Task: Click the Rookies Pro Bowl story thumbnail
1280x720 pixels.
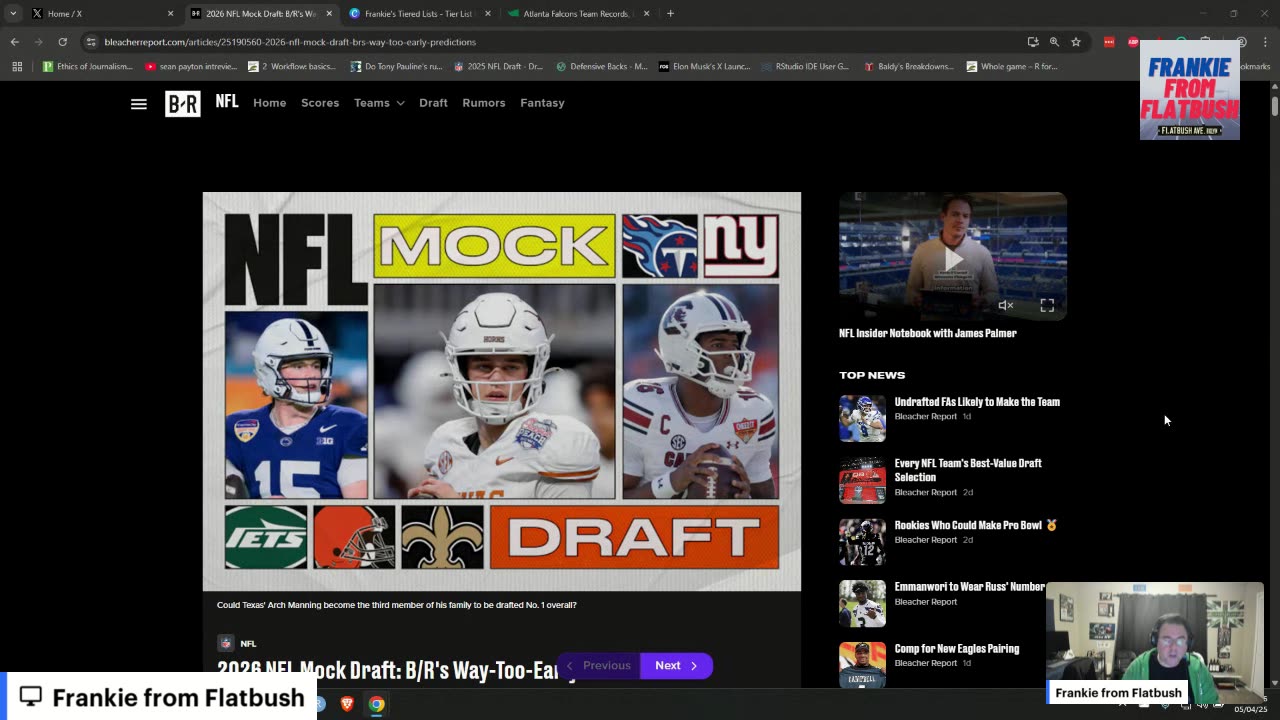Action: 862,542
